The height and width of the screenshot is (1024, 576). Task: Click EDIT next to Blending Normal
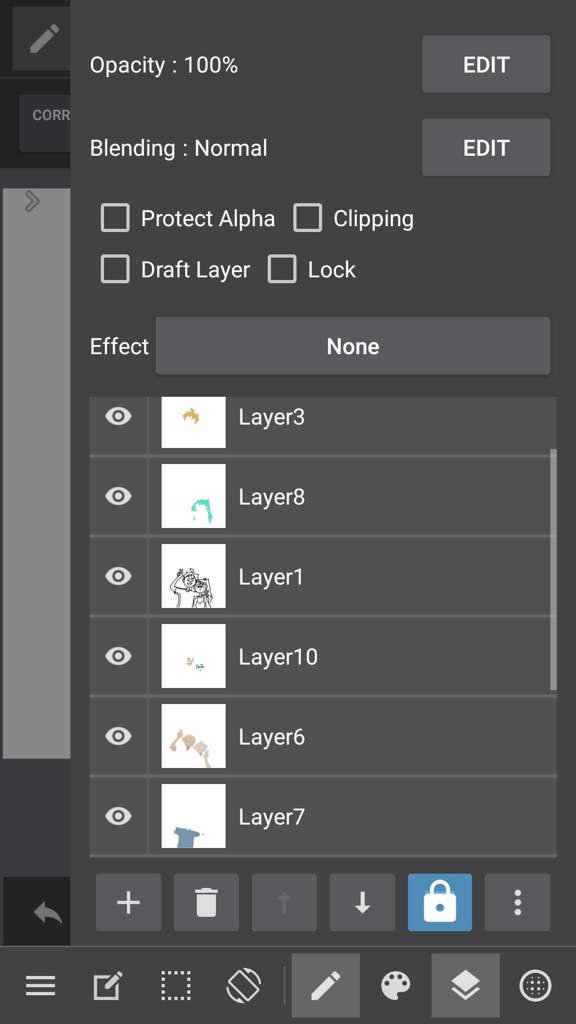[486, 148]
